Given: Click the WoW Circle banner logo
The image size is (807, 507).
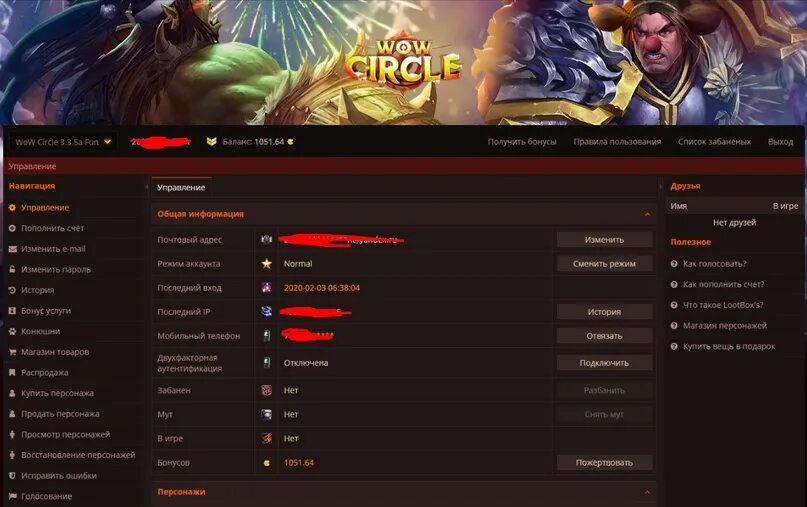Looking at the screenshot, I should point(404,62).
